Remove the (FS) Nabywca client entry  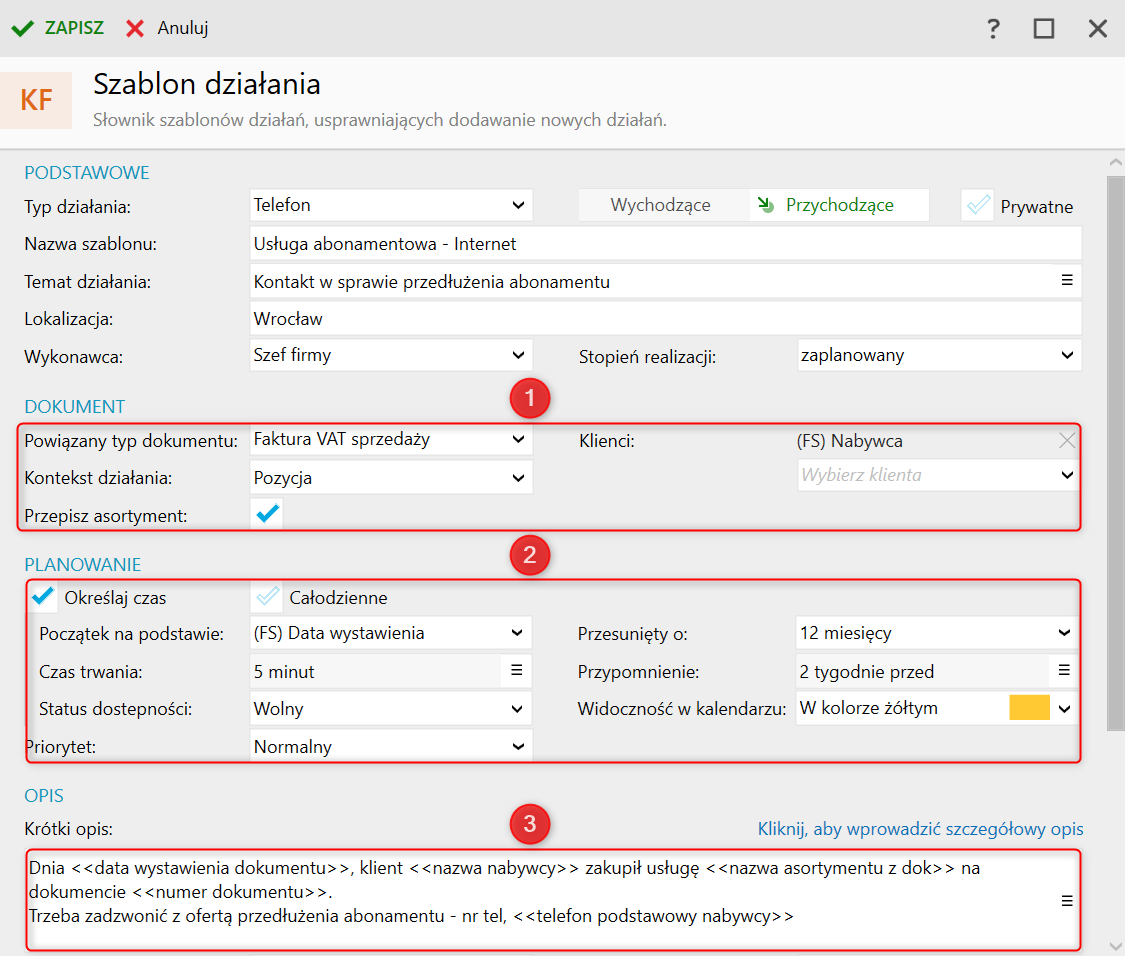pyautogui.click(x=1067, y=440)
